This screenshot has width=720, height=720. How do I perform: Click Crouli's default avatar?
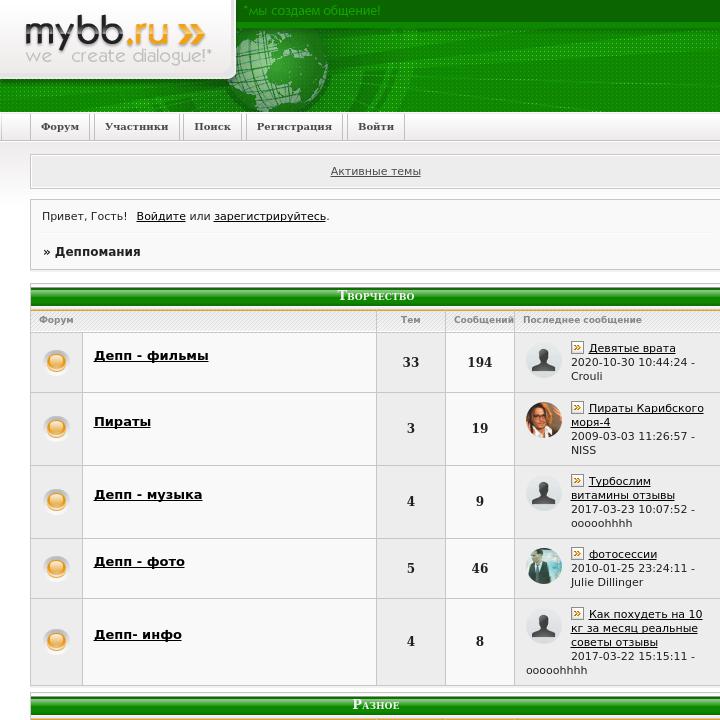coord(544,360)
